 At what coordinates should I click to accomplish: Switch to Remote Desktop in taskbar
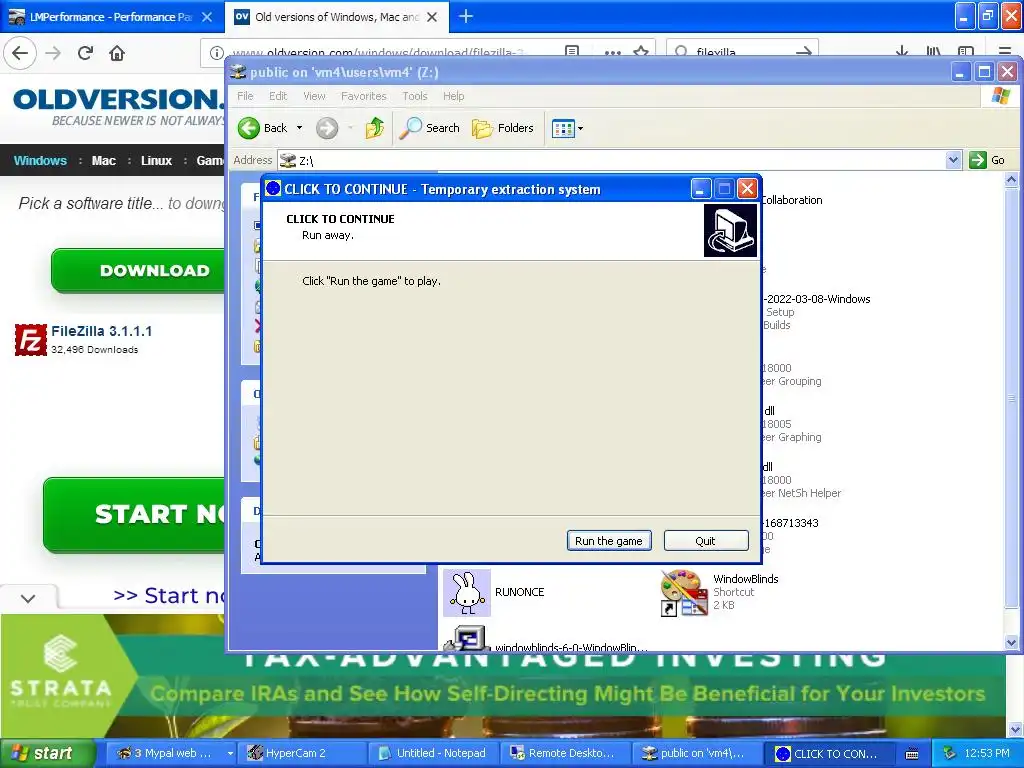click(x=565, y=753)
